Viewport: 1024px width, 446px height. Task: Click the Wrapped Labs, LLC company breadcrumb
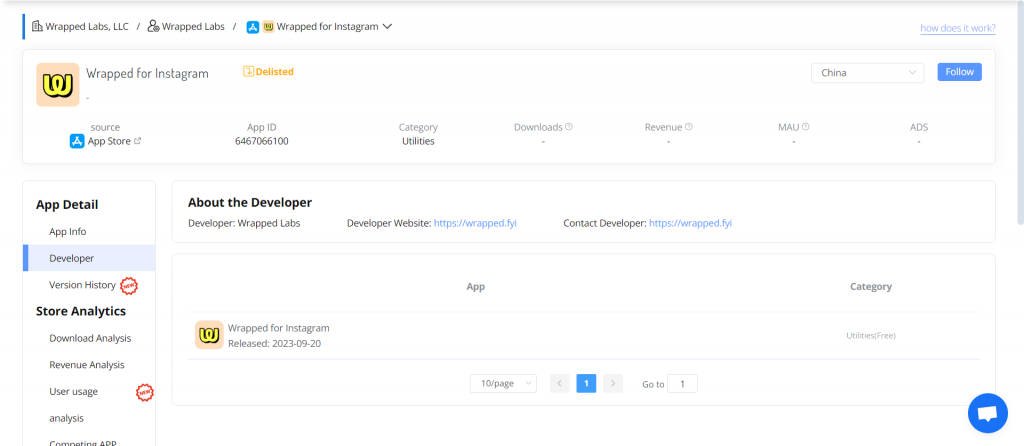click(80, 27)
